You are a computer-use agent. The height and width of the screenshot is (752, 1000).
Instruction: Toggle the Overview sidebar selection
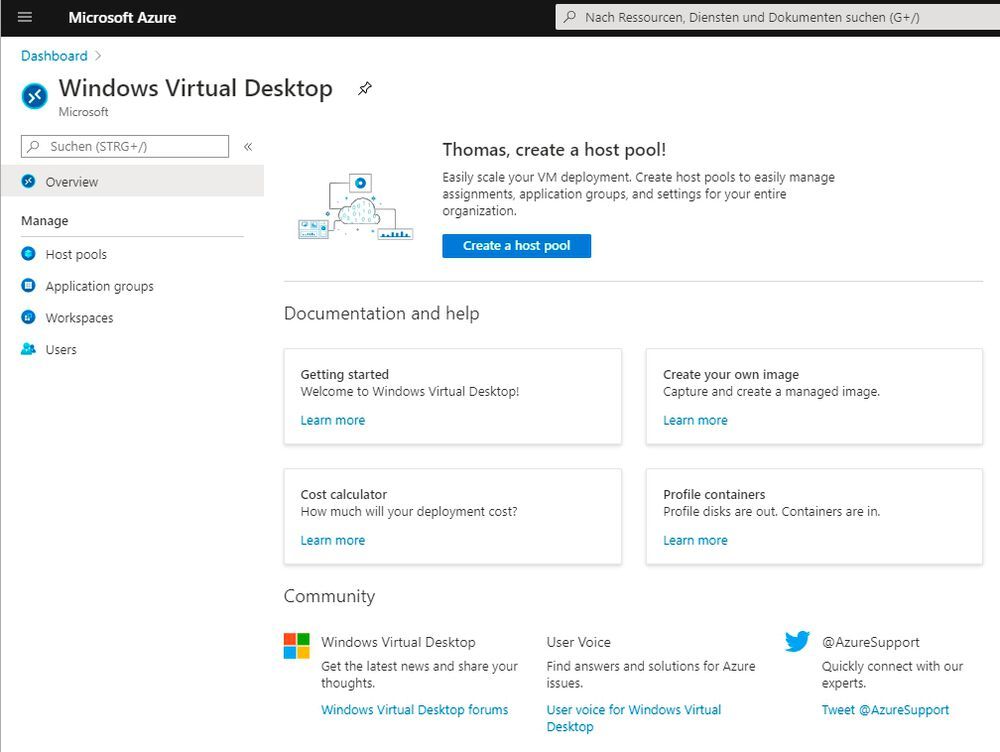[x=71, y=182]
